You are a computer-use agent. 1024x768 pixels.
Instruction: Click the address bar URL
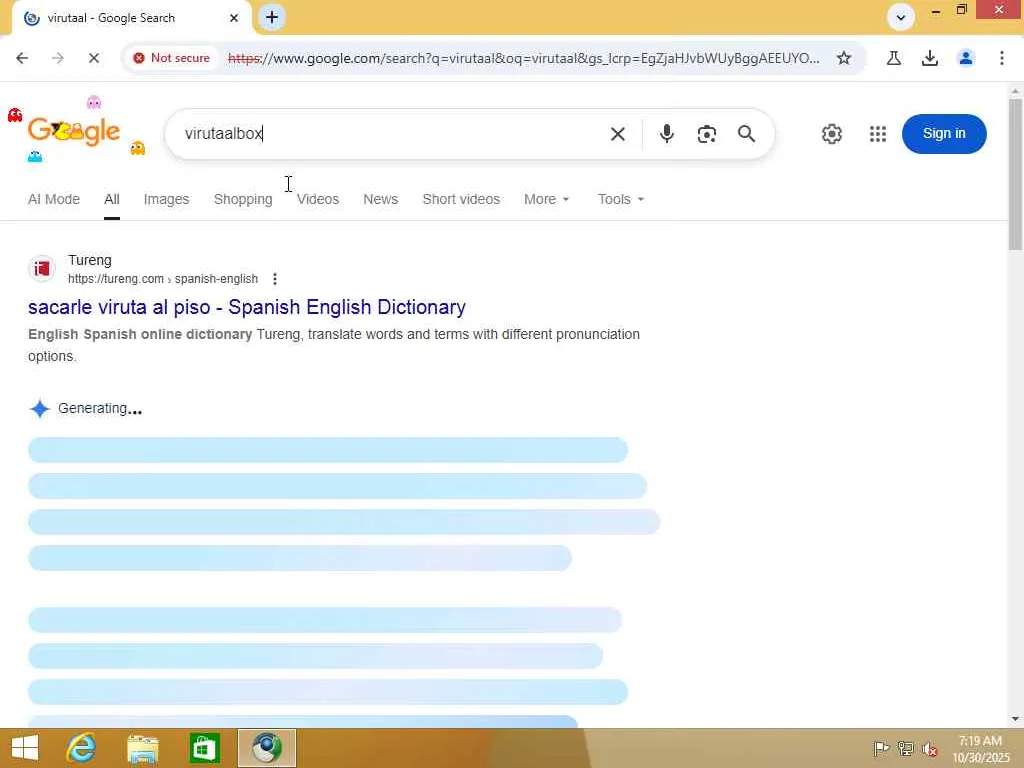pos(523,58)
